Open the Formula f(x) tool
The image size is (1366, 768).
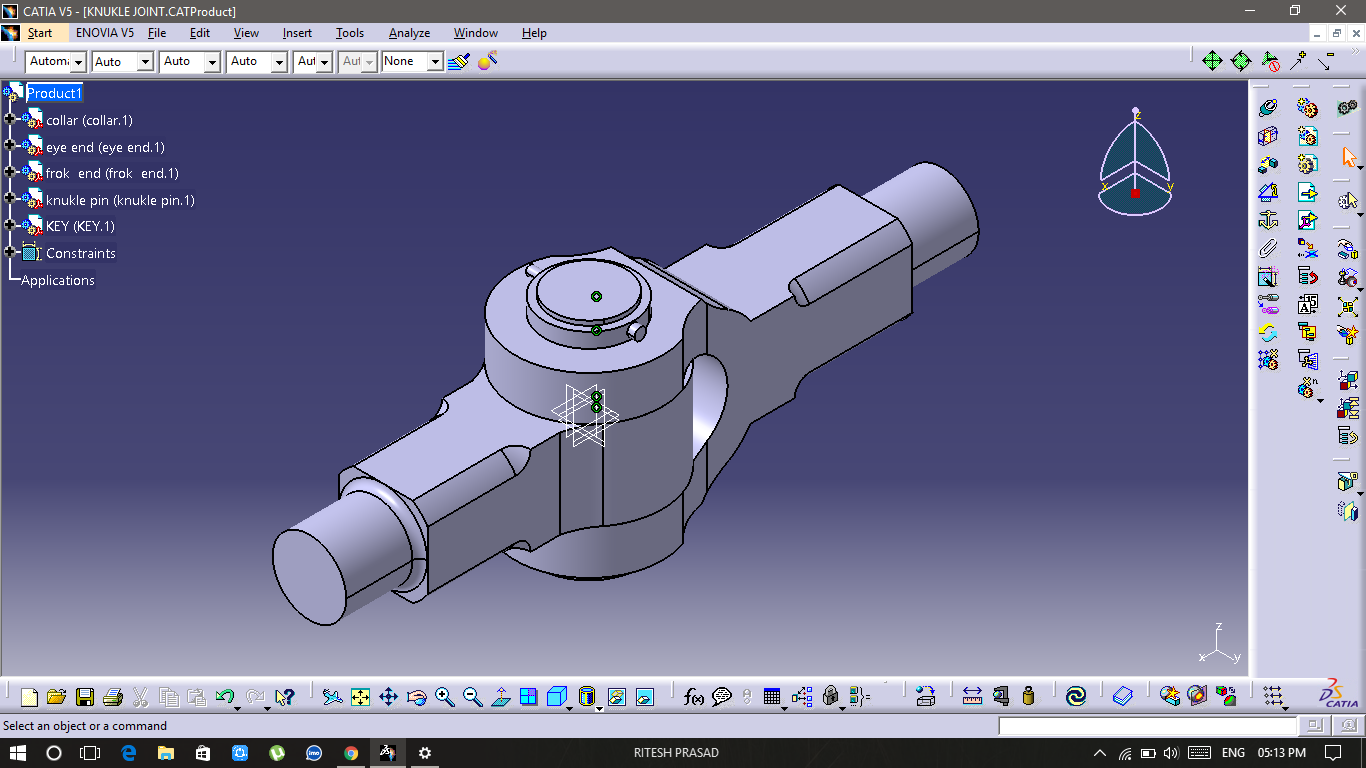tap(693, 697)
